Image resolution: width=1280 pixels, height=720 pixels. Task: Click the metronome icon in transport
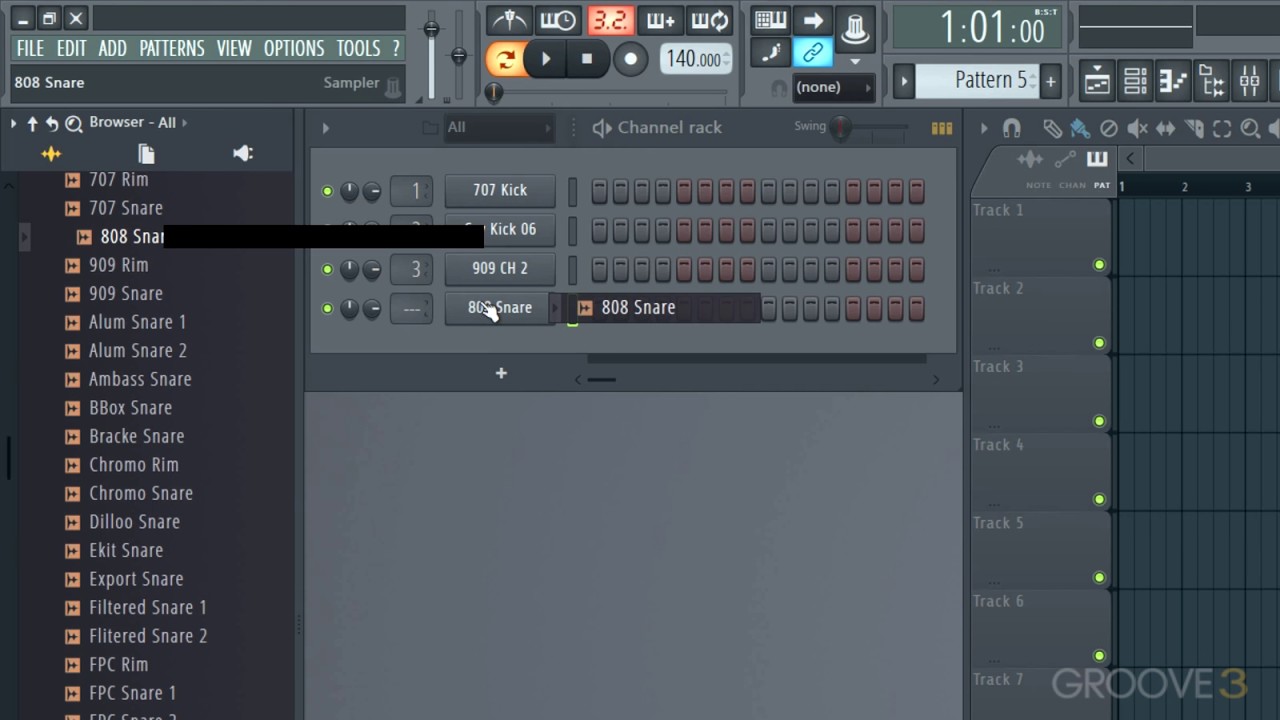pos(509,21)
